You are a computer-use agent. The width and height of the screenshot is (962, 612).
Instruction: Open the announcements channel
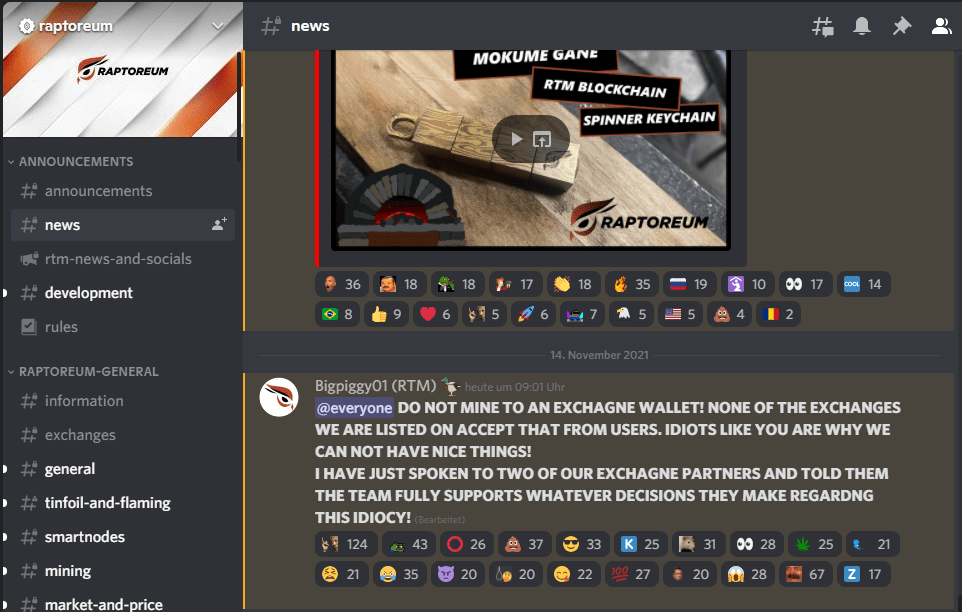pyautogui.click(x=123, y=191)
